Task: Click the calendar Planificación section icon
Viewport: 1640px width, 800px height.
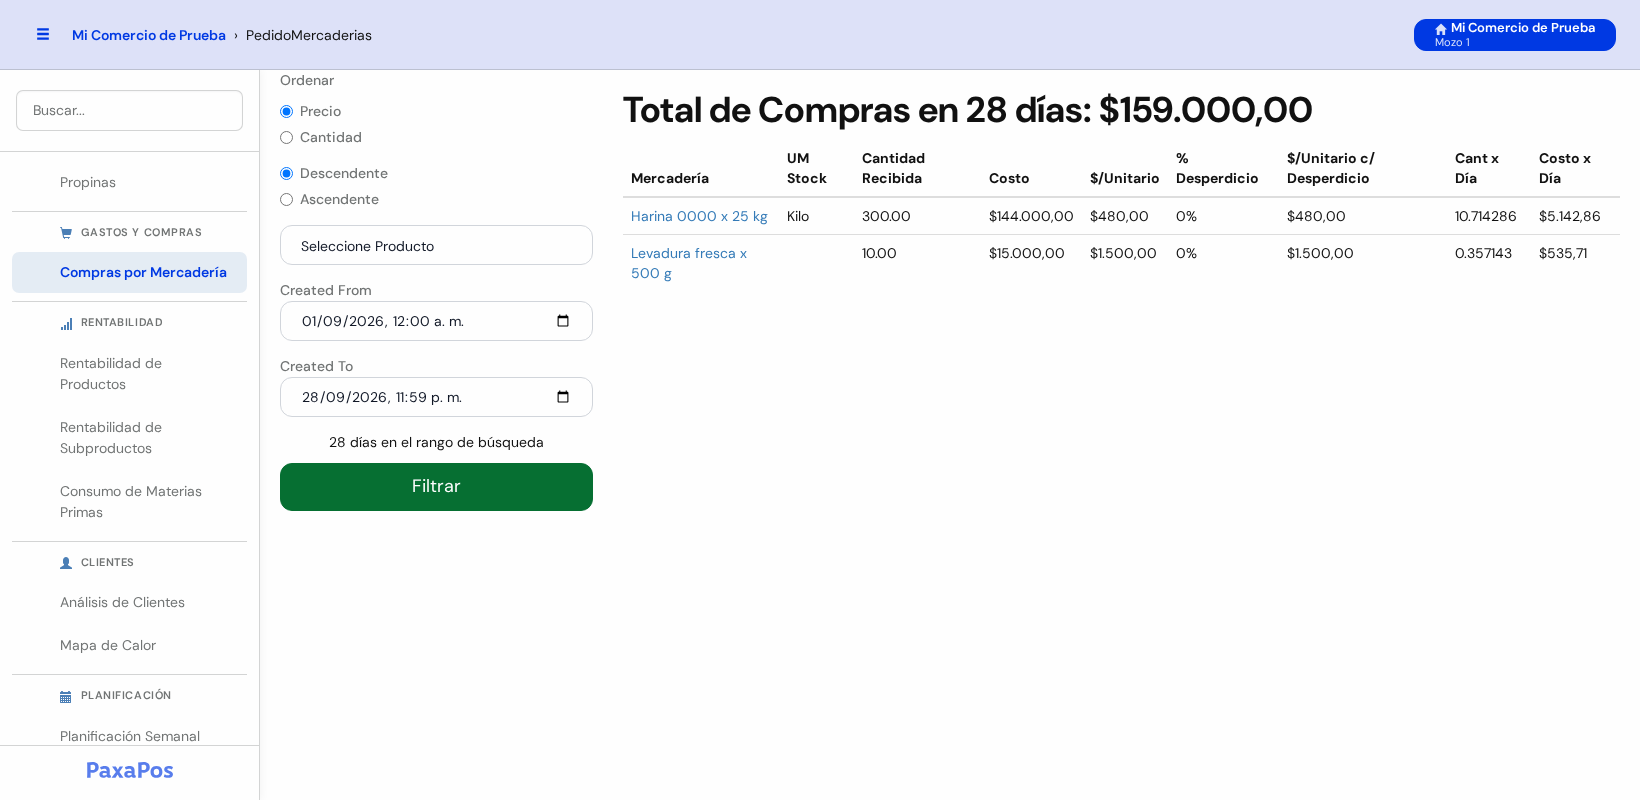Action: click(66, 696)
